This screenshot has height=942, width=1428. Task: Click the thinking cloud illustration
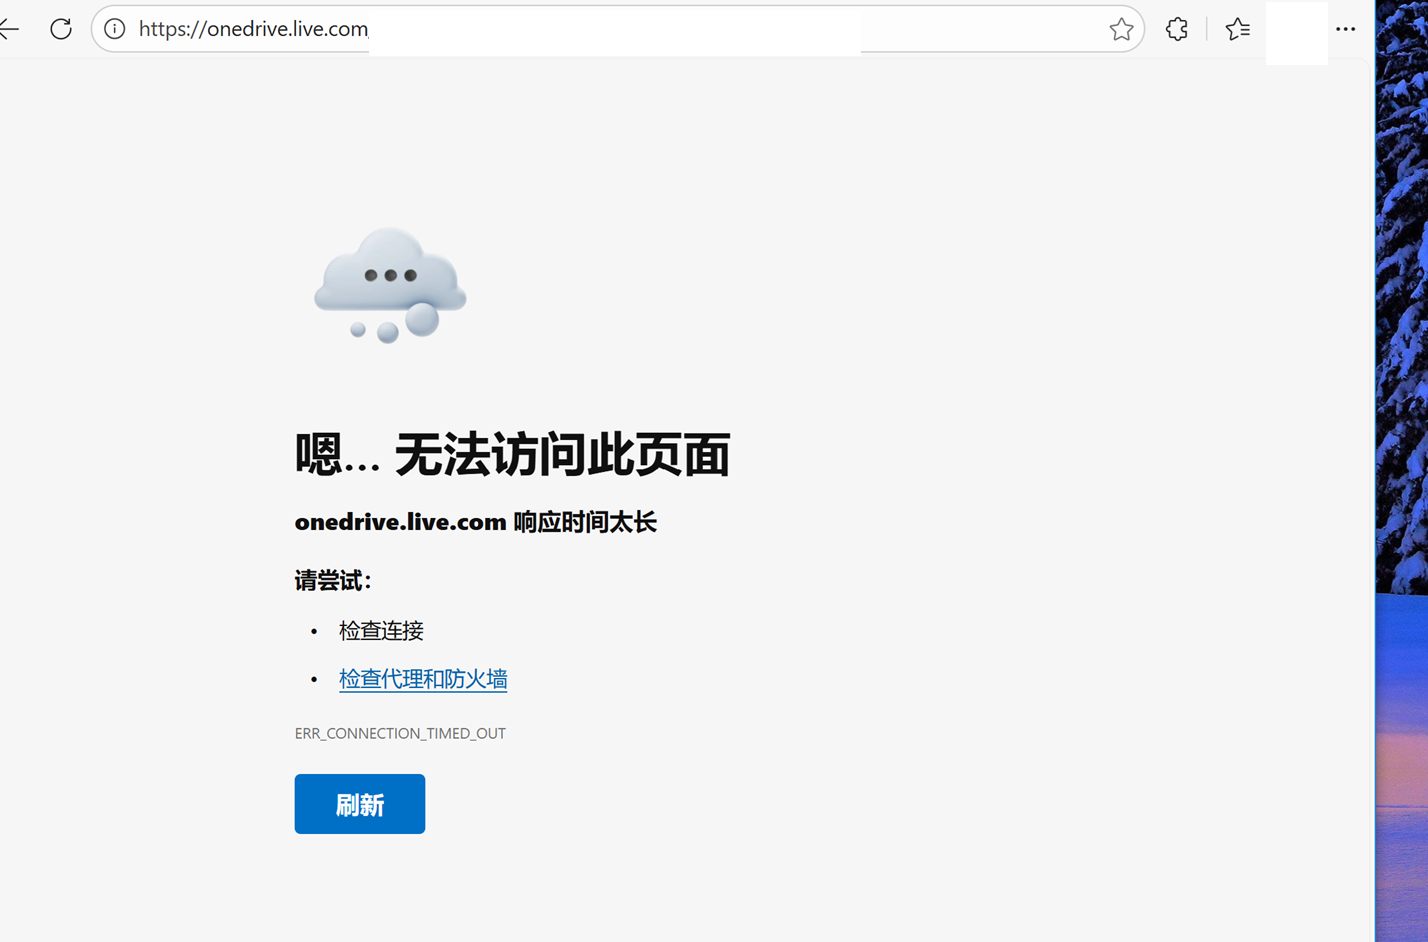[391, 285]
